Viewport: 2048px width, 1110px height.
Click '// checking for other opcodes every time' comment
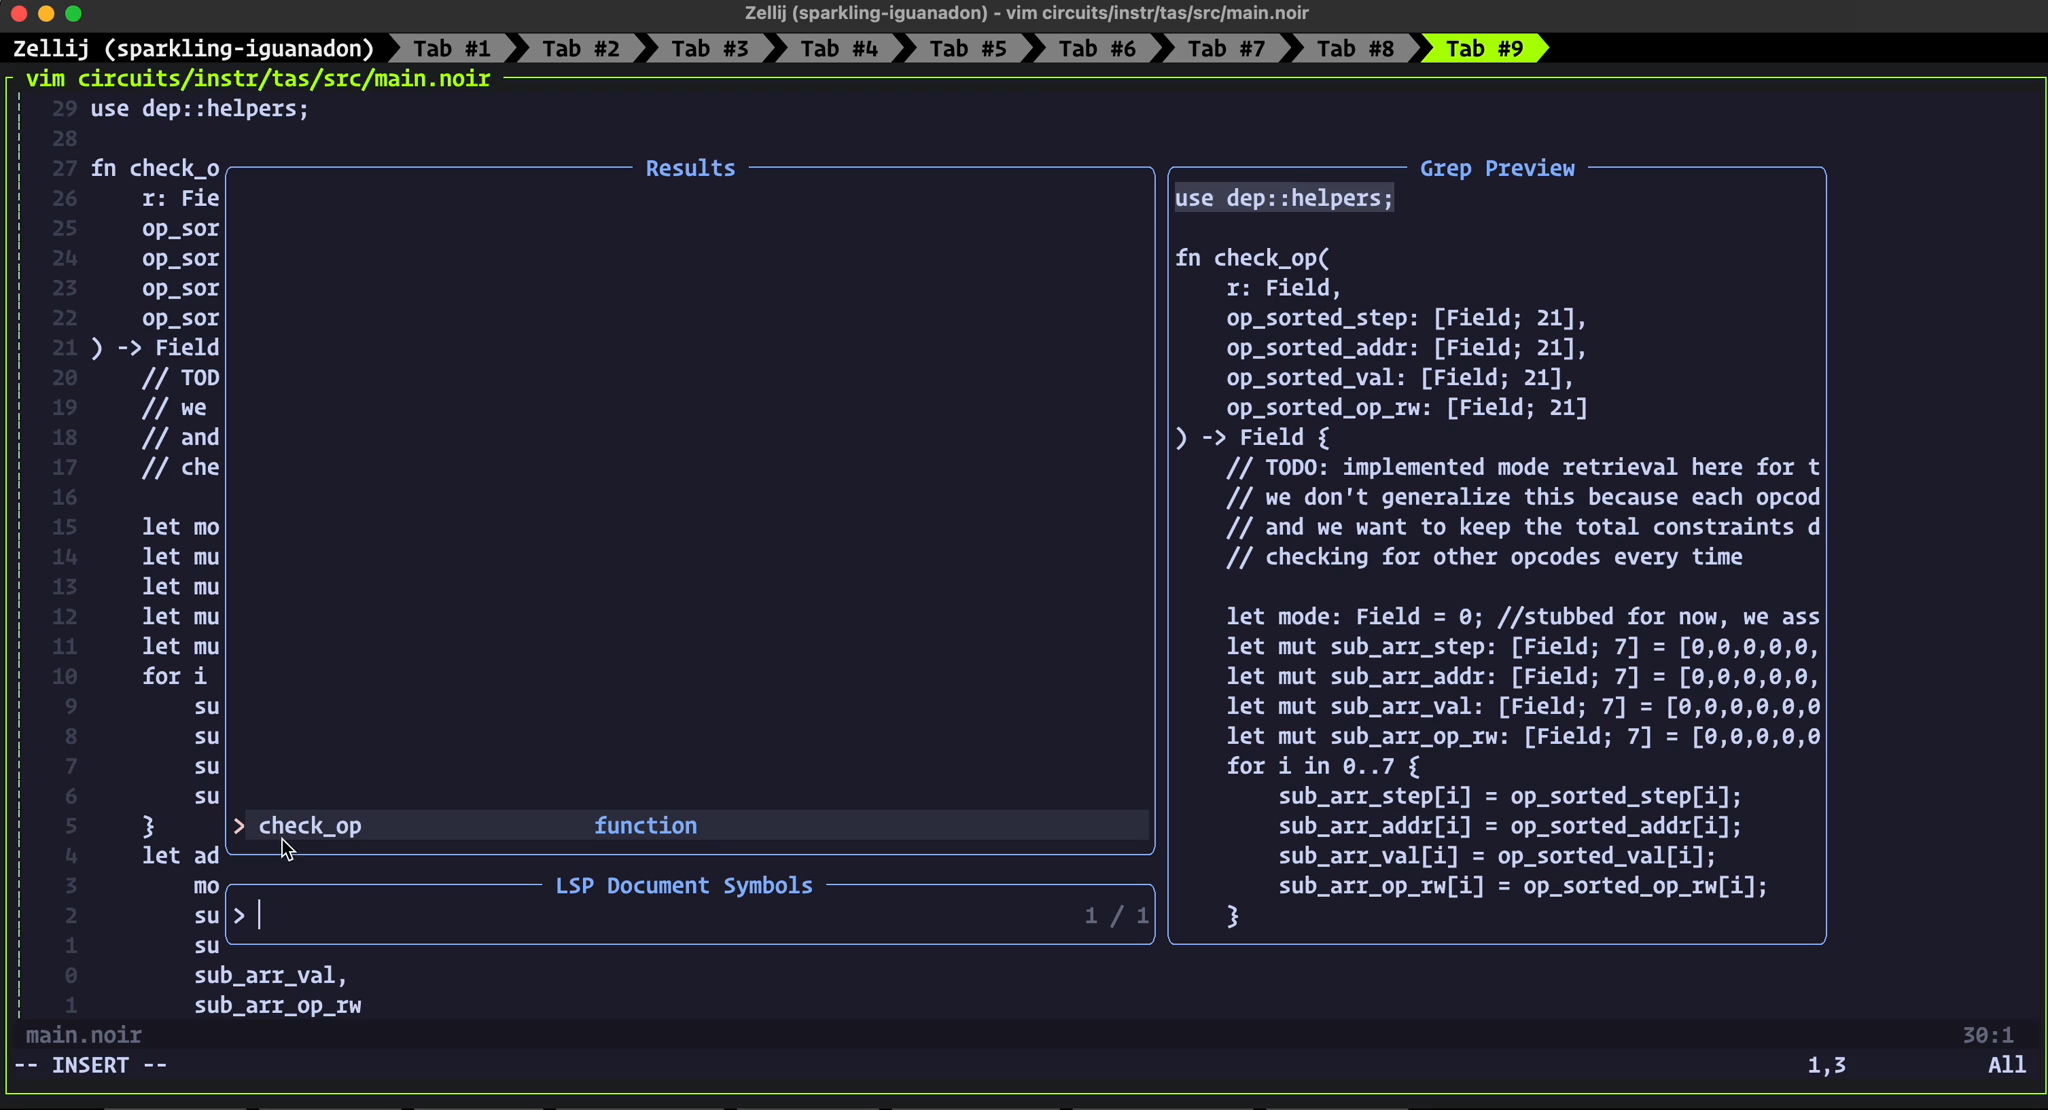(x=1484, y=557)
